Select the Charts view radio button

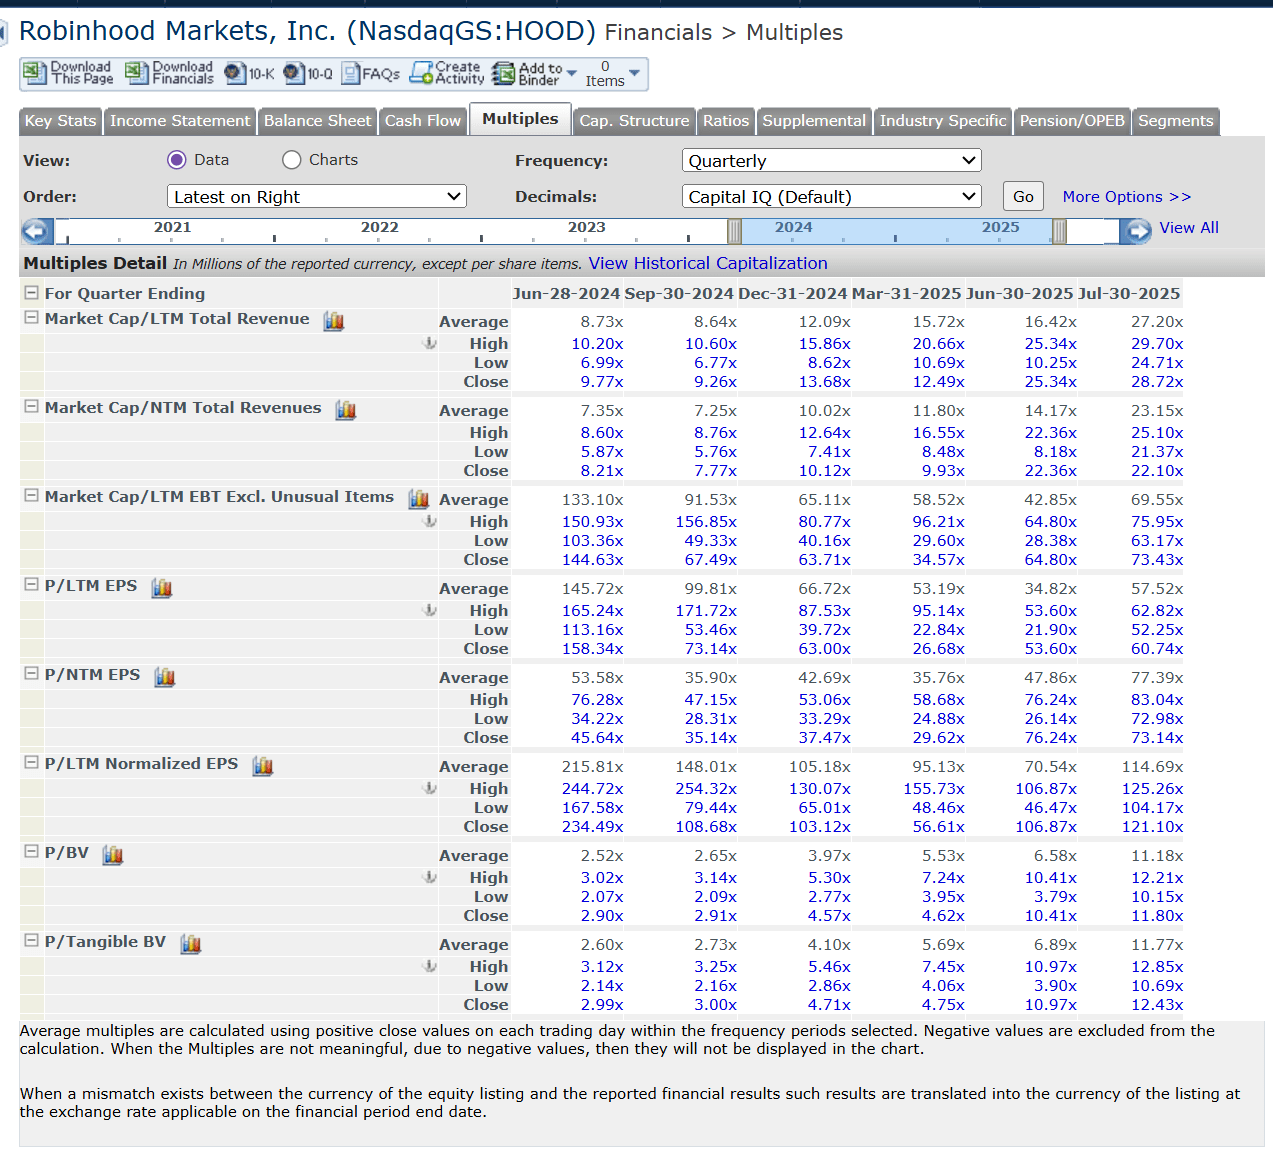(x=291, y=159)
